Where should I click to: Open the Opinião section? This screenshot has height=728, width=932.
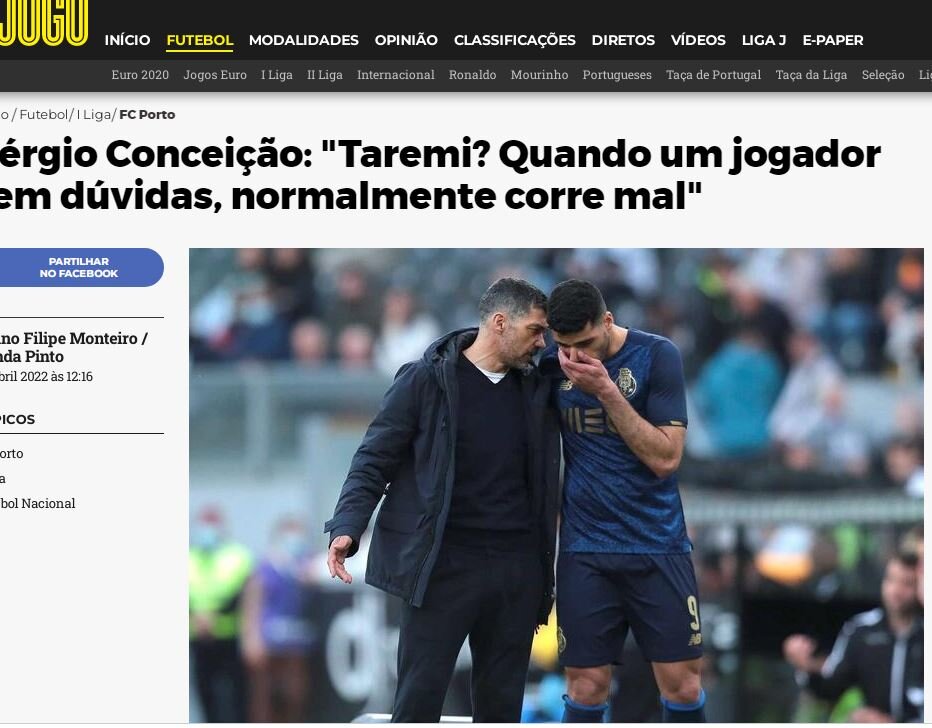406,40
